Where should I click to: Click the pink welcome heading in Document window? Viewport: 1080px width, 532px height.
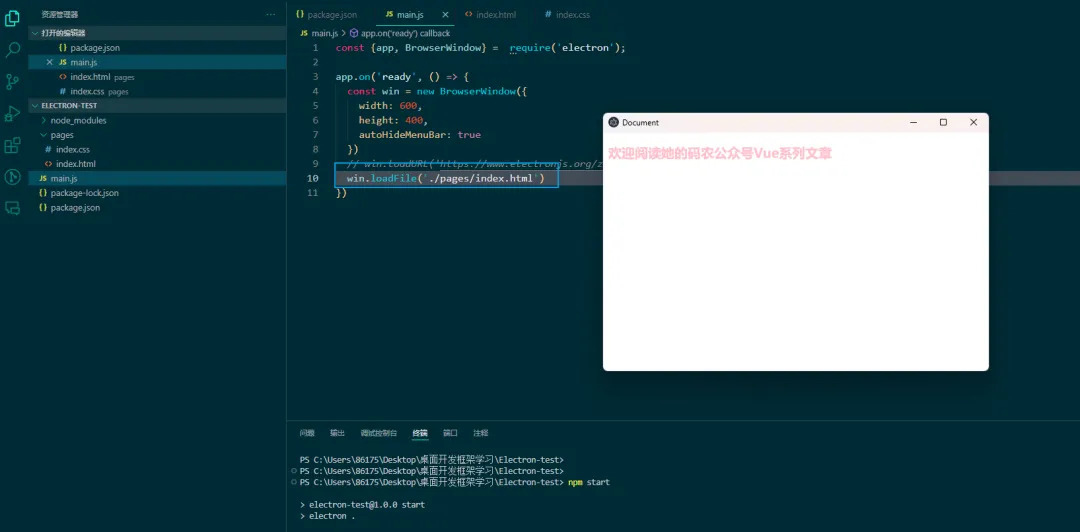click(x=720, y=154)
